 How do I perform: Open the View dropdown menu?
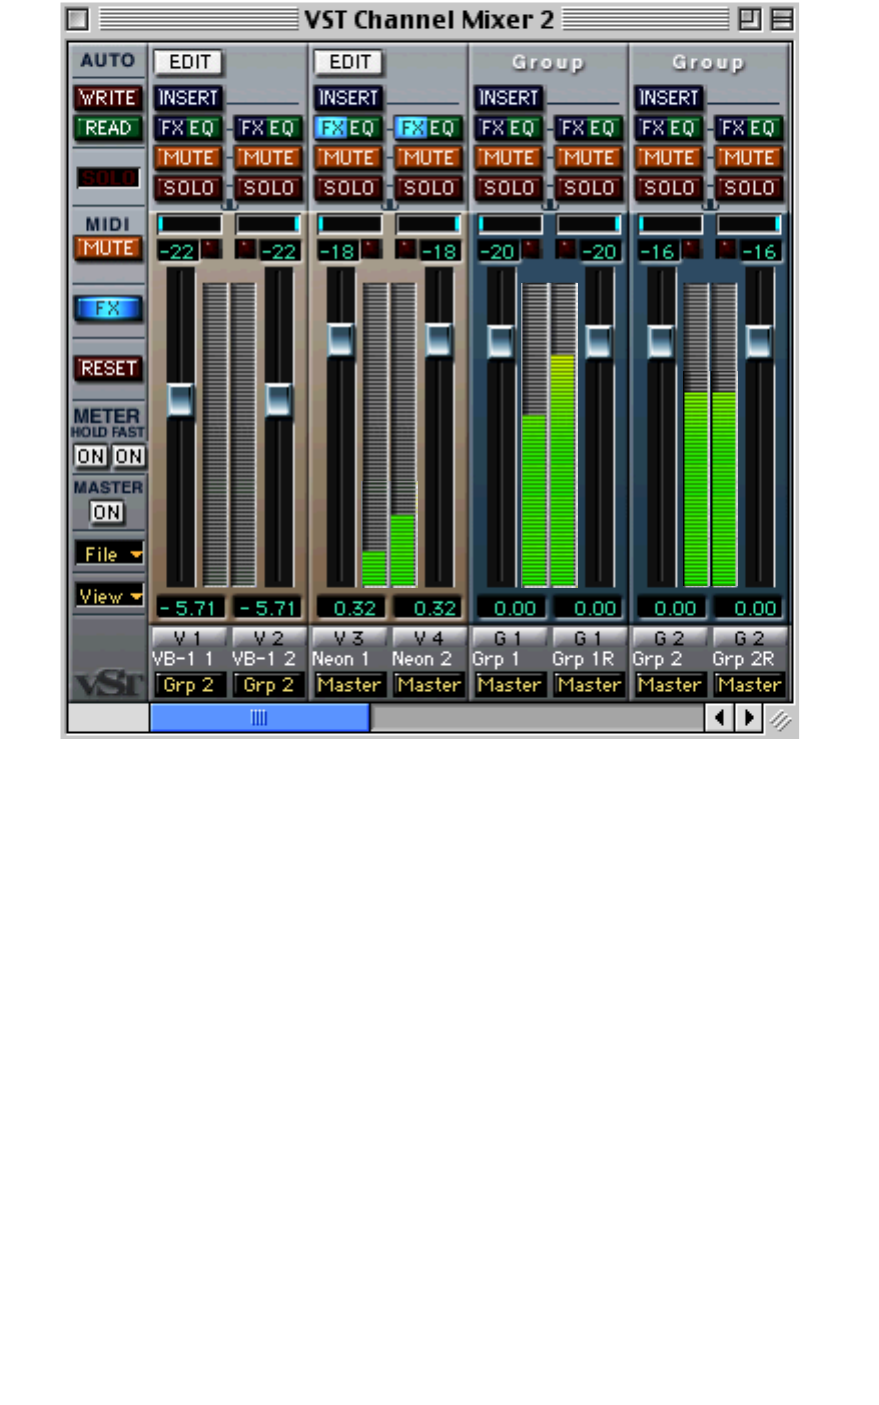click(109, 596)
